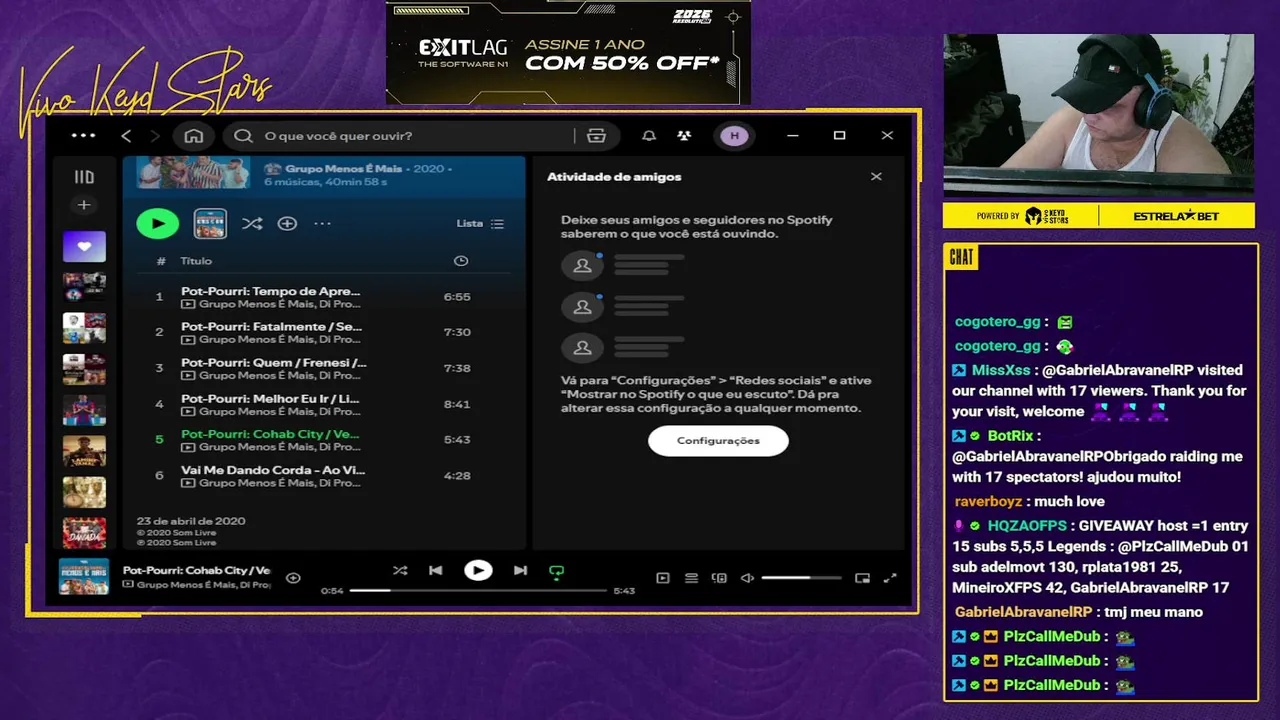Toggle repeat mode in player bar
This screenshot has width=1280, height=720.
pyautogui.click(x=557, y=572)
